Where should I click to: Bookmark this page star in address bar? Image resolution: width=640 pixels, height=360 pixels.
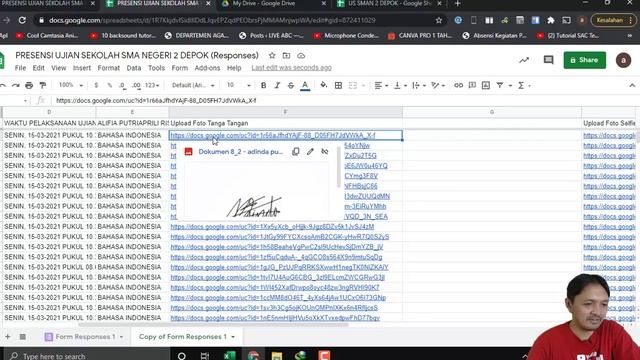point(439,20)
